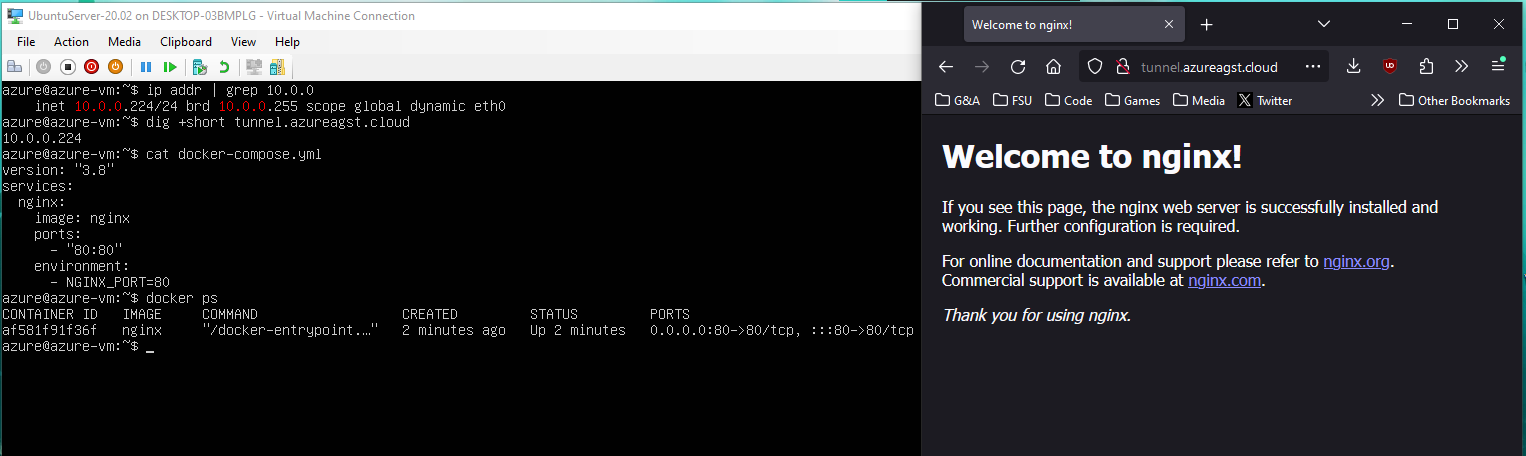Open the G&A bookmarks folder

pyautogui.click(x=957, y=100)
